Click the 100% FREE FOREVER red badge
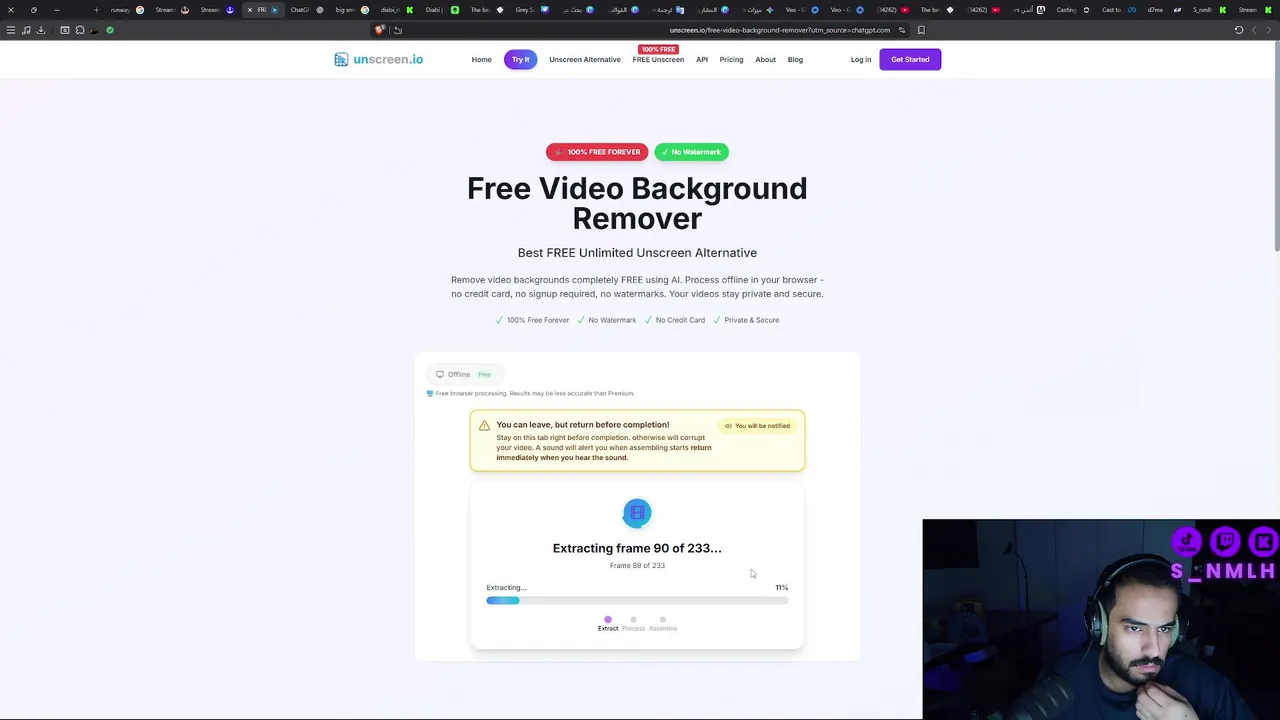The width and height of the screenshot is (1280, 720). pos(597,152)
